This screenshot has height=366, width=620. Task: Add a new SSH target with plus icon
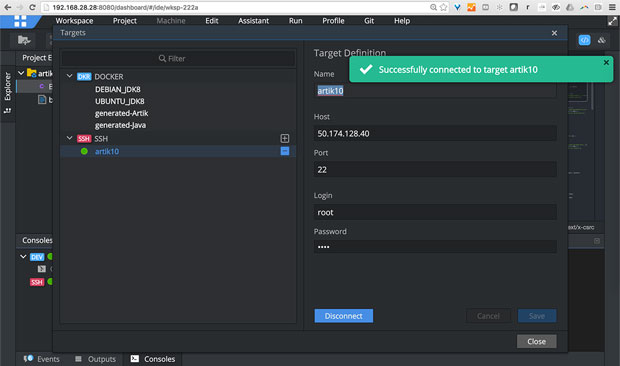(285, 138)
